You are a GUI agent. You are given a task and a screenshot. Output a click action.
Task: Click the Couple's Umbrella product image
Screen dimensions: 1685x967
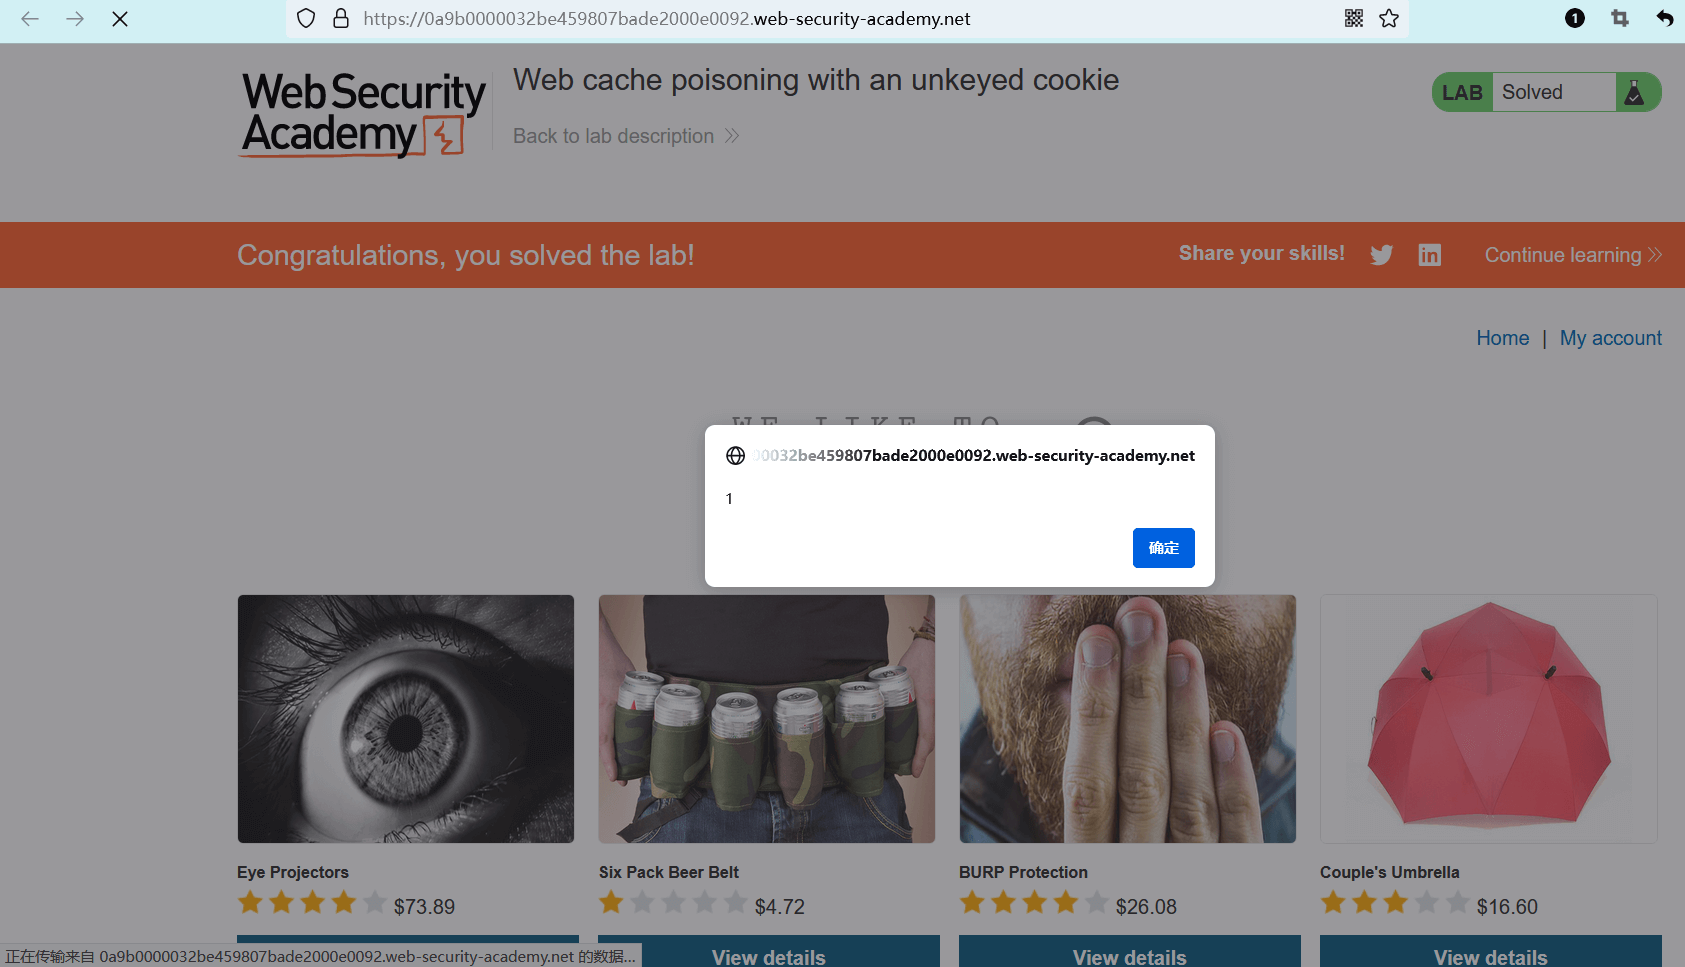(1488, 719)
